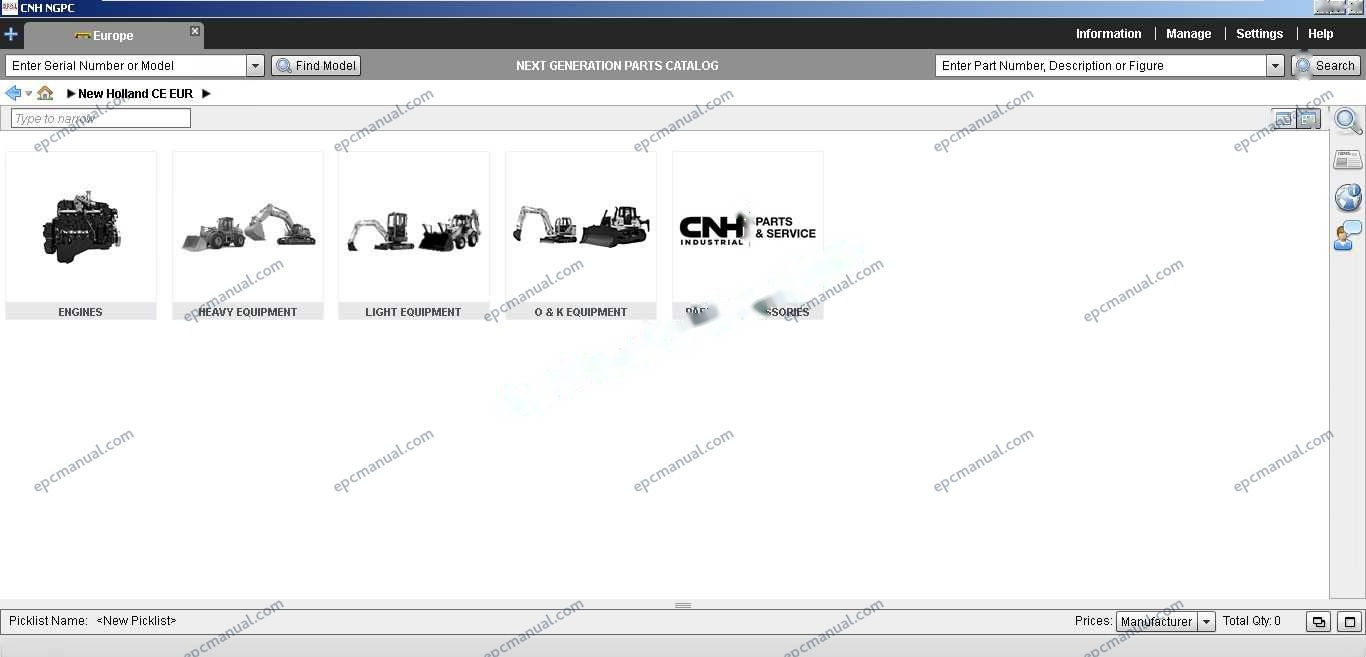
Task: Open the Prices Manufacturer dropdown
Action: pyautogui.click(x=1166, y=621)
